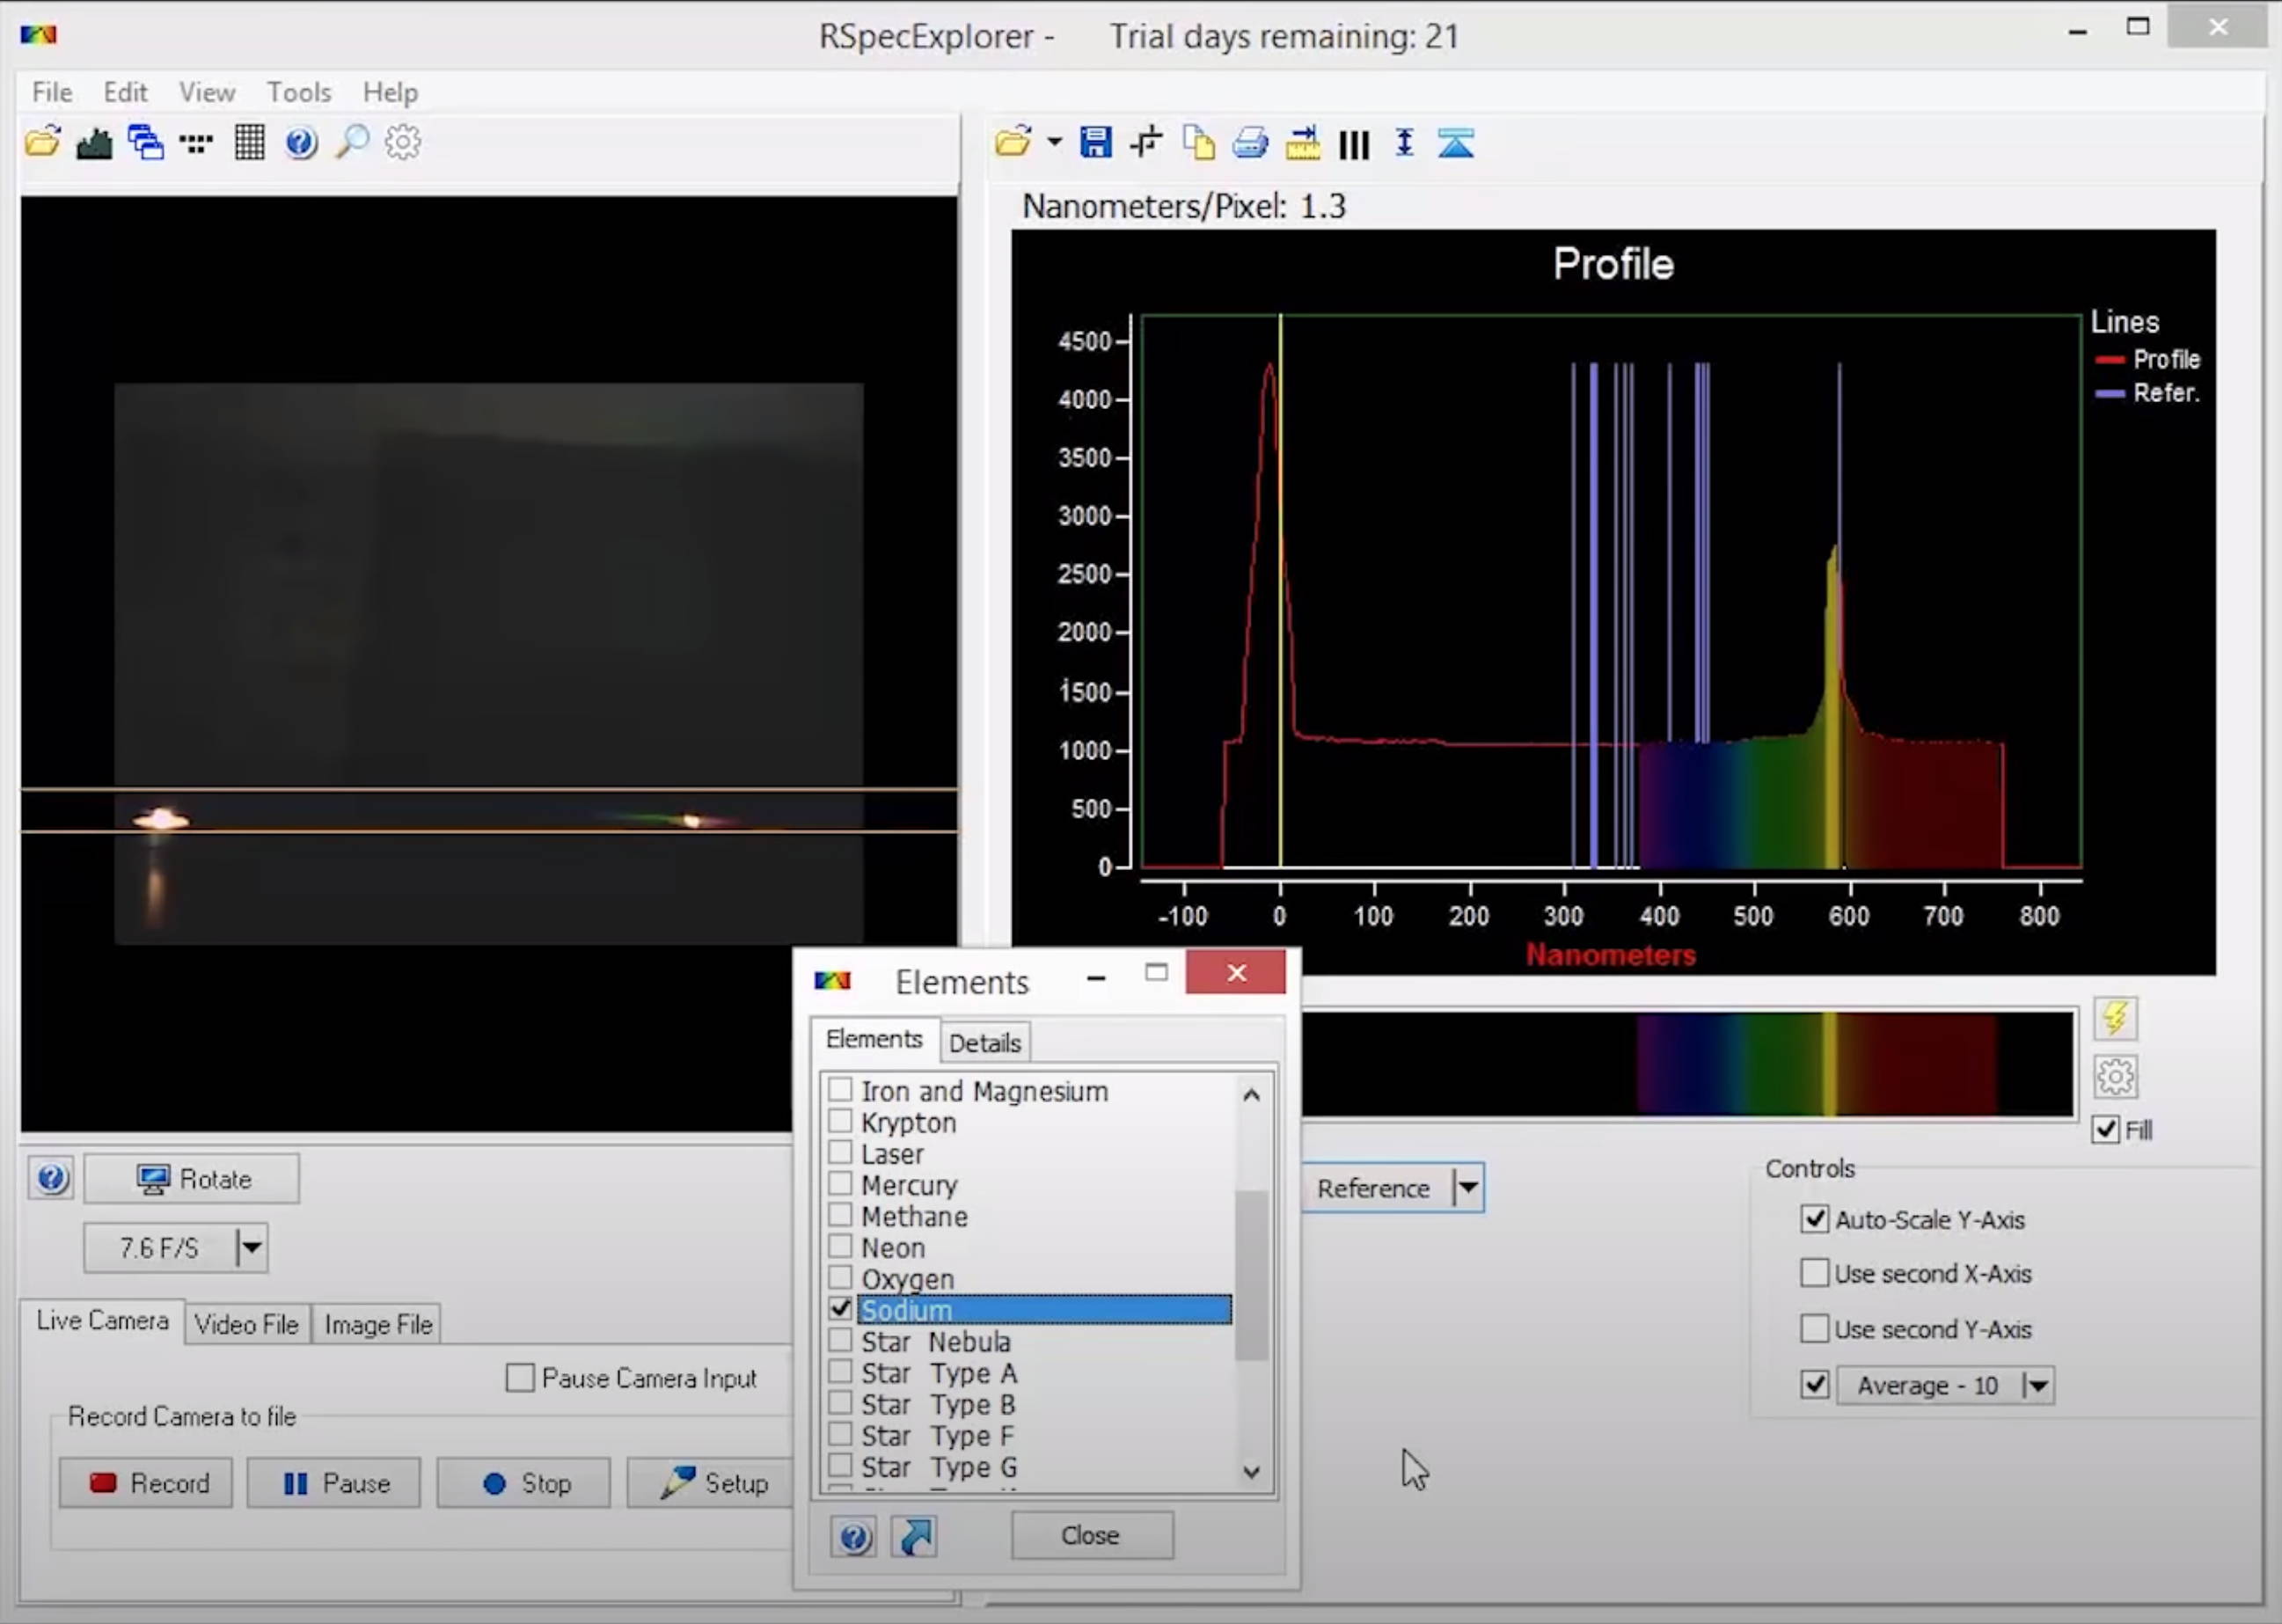The height and width of the screenshot is (1624, 2282).
Task: Click the histogram icon in left toolbar
Action: 94,143
